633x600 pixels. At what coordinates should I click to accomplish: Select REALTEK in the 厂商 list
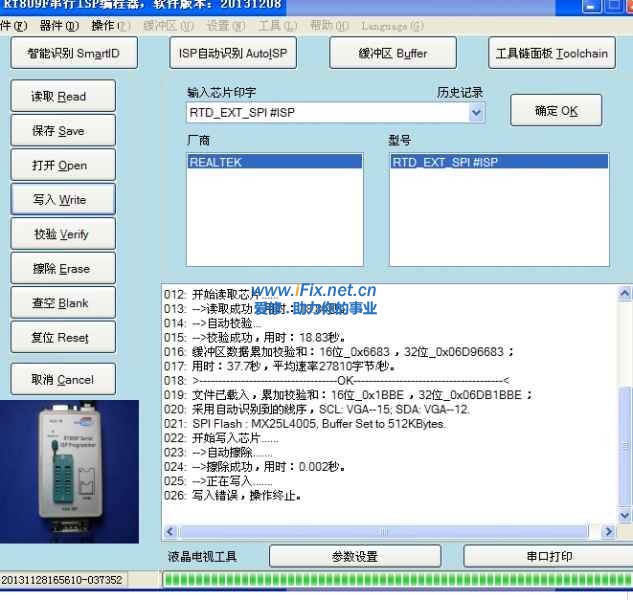click(275, 162)
